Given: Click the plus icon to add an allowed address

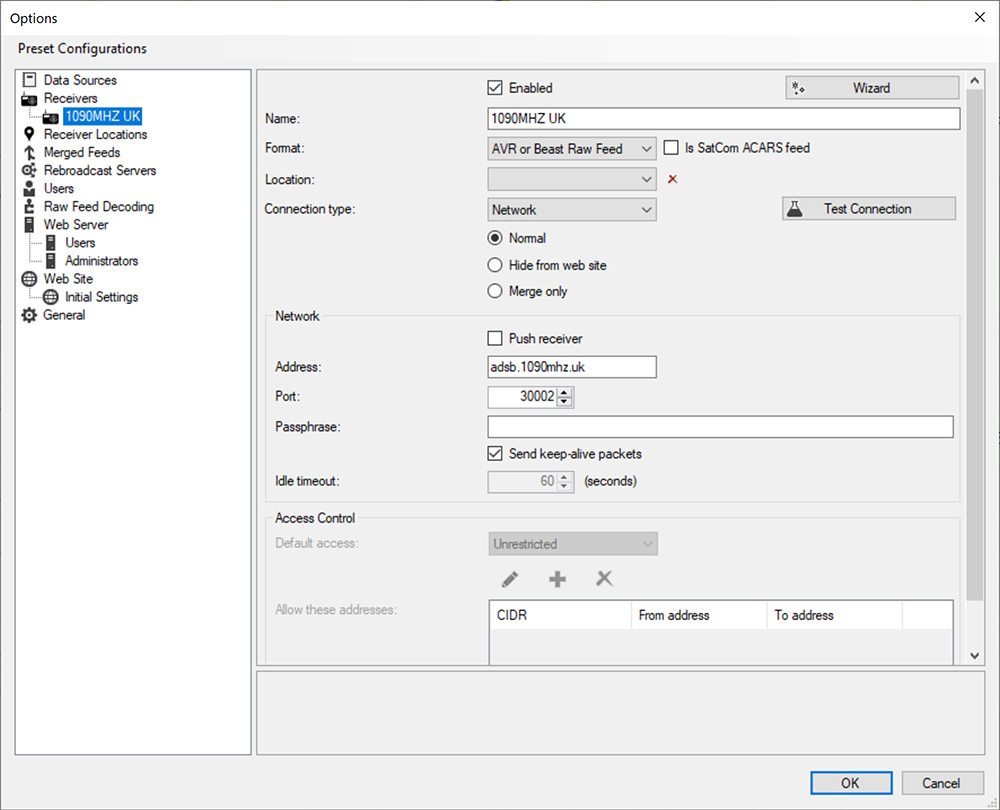Looking at the screenshot, I should (x=557, y=578).
